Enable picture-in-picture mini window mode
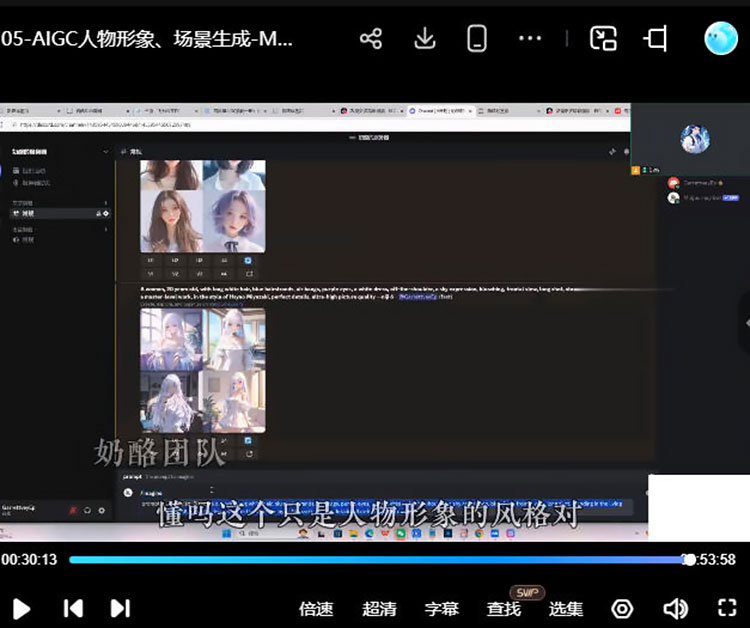Image resolution: width=750 pixels, height=628 pixels. (603, 39)
